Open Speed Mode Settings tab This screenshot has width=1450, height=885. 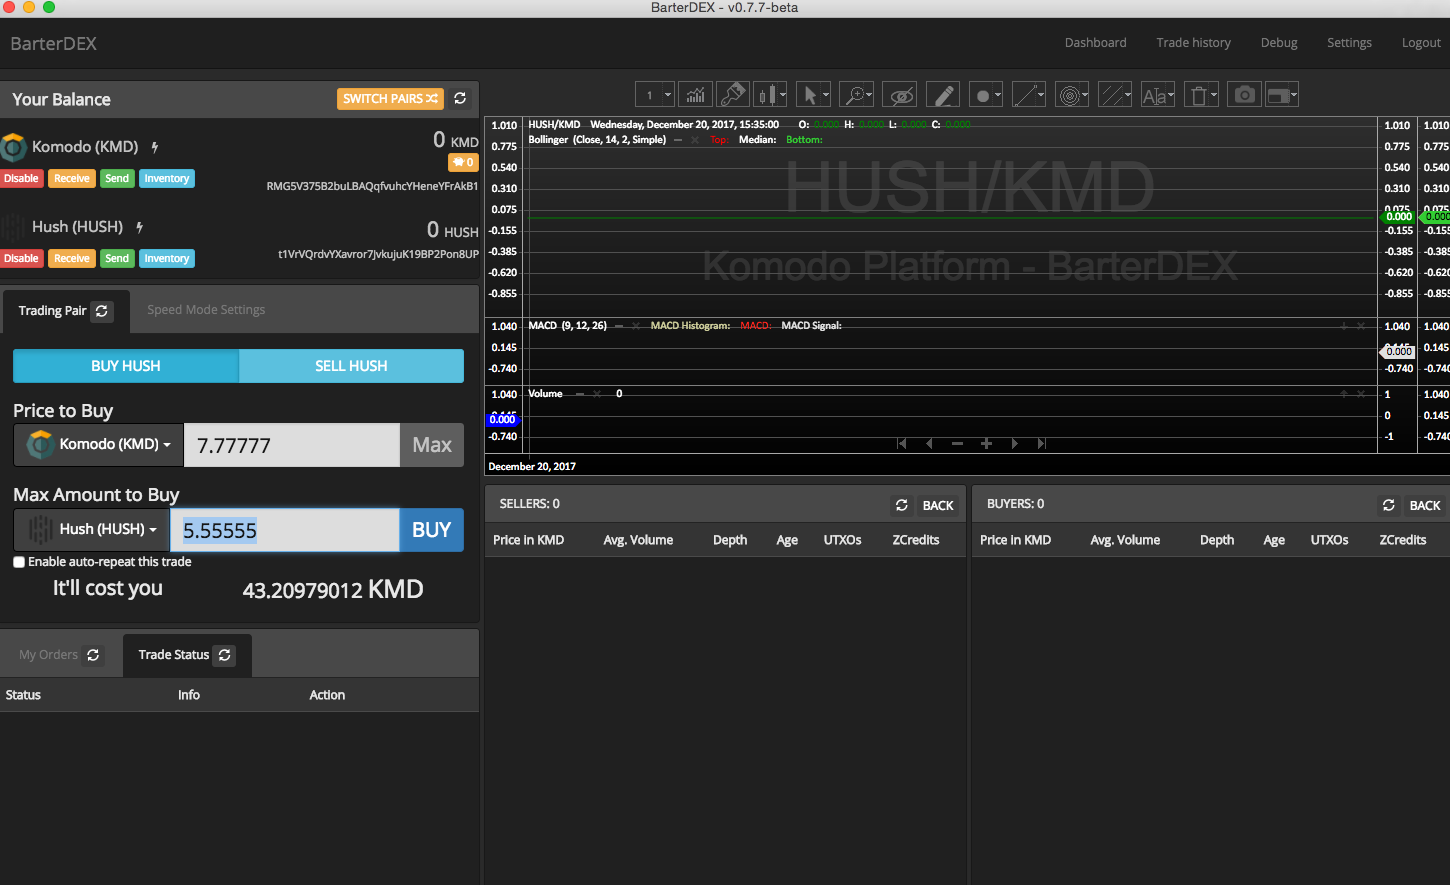point(206,310)
